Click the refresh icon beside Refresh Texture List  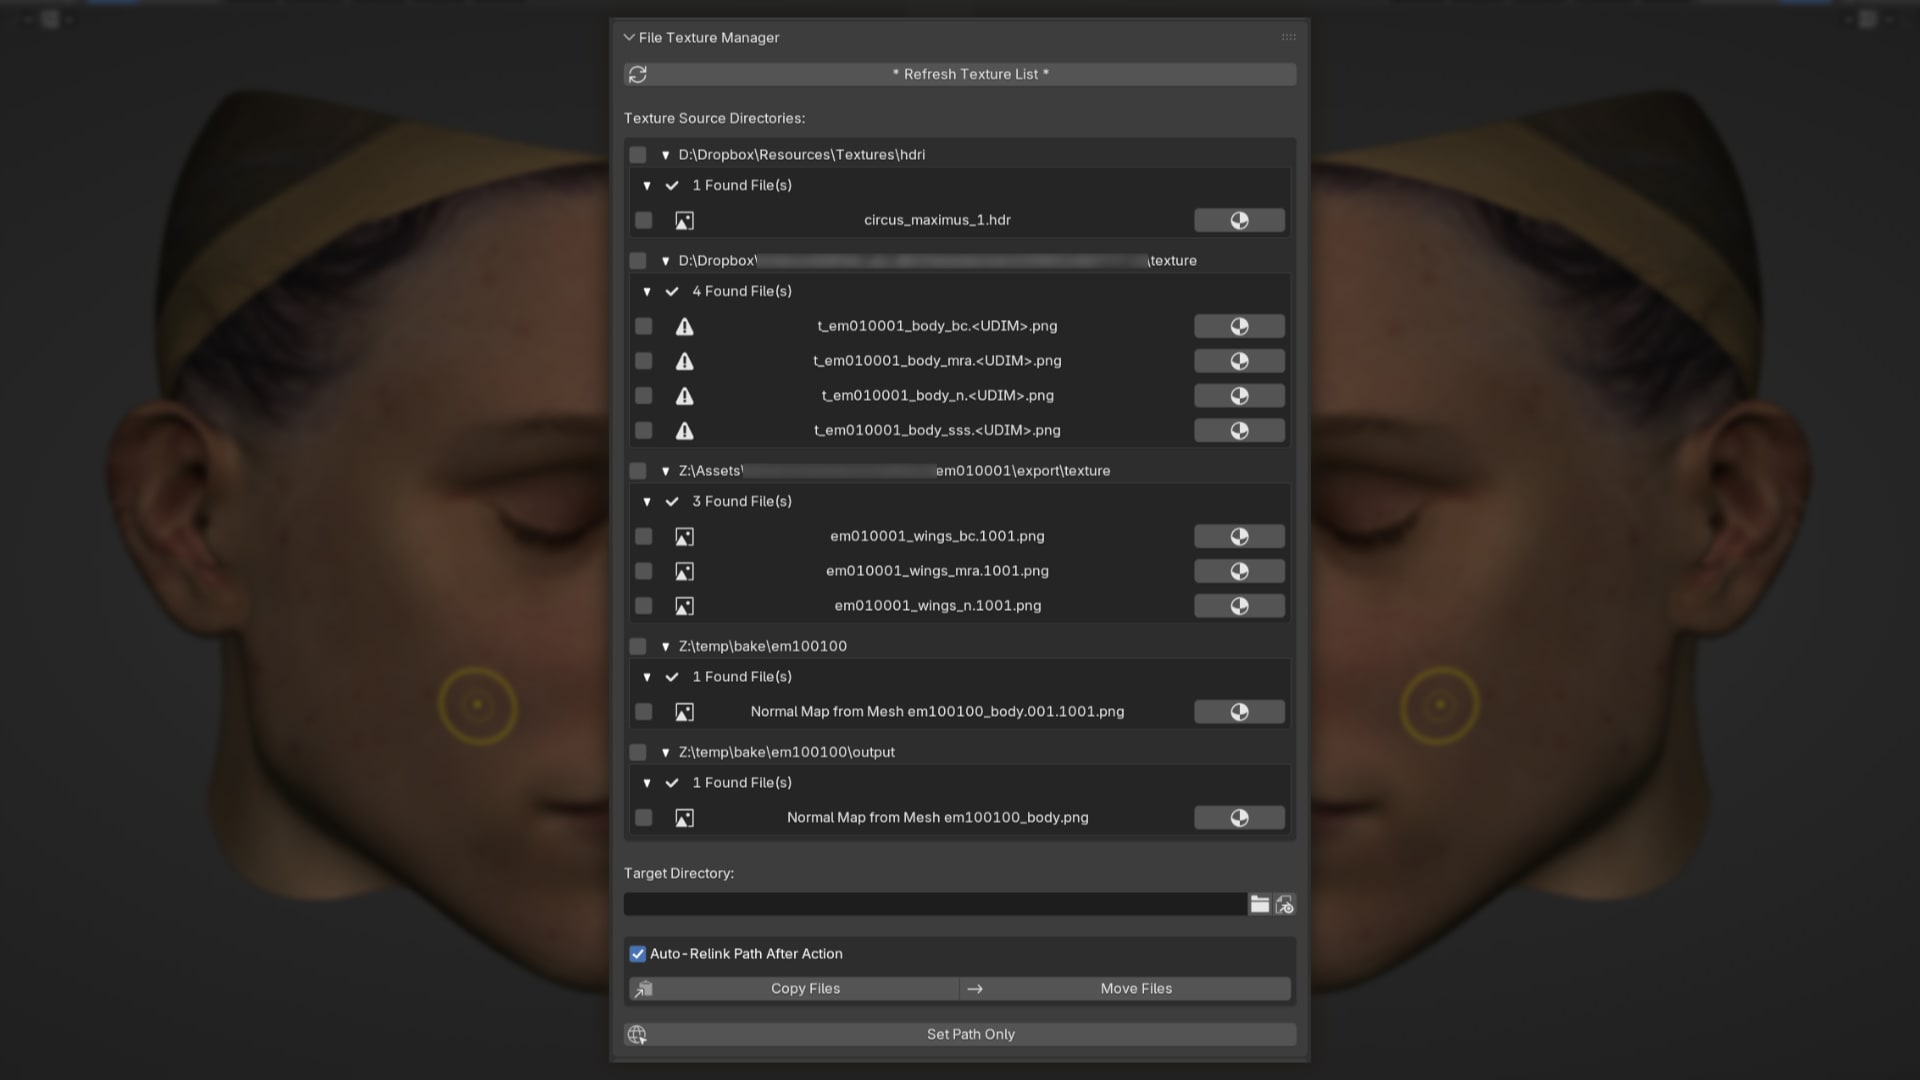[637, 74]
